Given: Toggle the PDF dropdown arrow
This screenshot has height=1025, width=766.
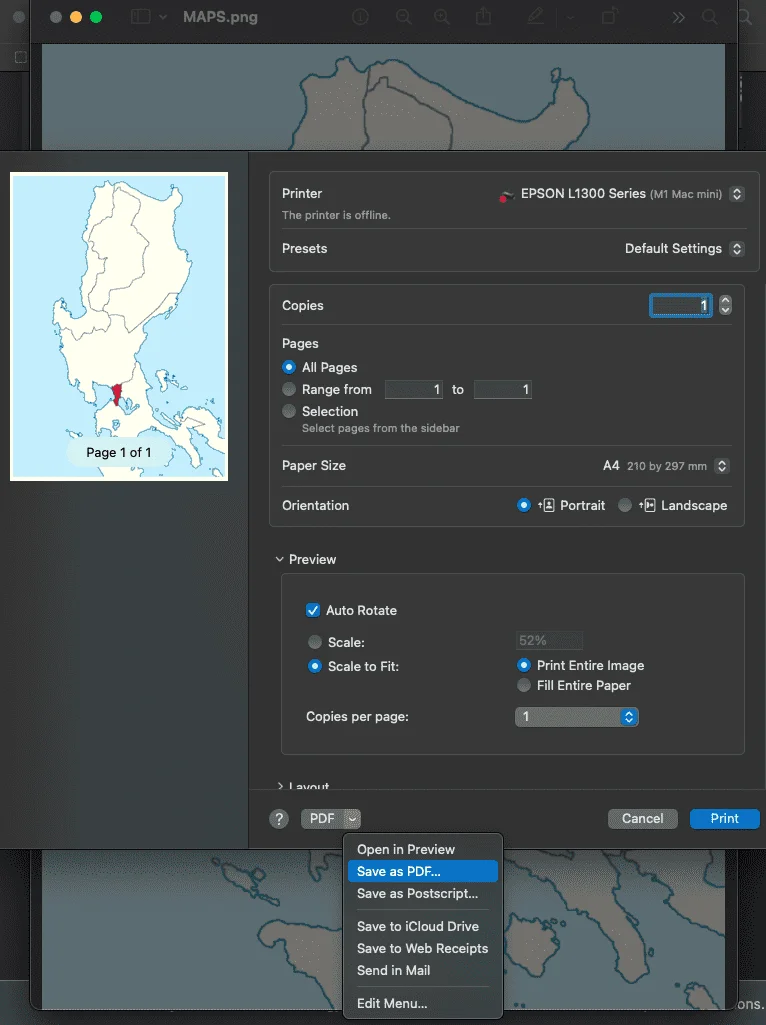Looking at the screenshot, I should 352,819.
